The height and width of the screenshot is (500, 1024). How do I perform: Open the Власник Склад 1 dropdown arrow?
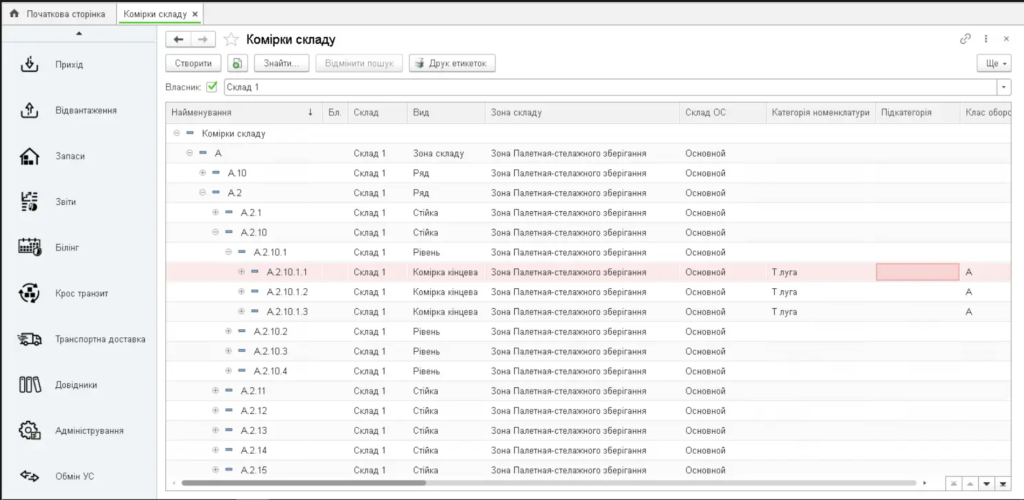click(x=1004, y=87)
